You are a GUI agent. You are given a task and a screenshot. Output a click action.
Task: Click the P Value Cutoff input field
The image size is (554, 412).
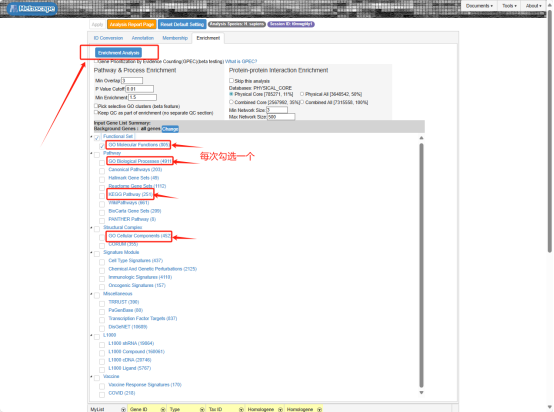click(x=140, y=89)
